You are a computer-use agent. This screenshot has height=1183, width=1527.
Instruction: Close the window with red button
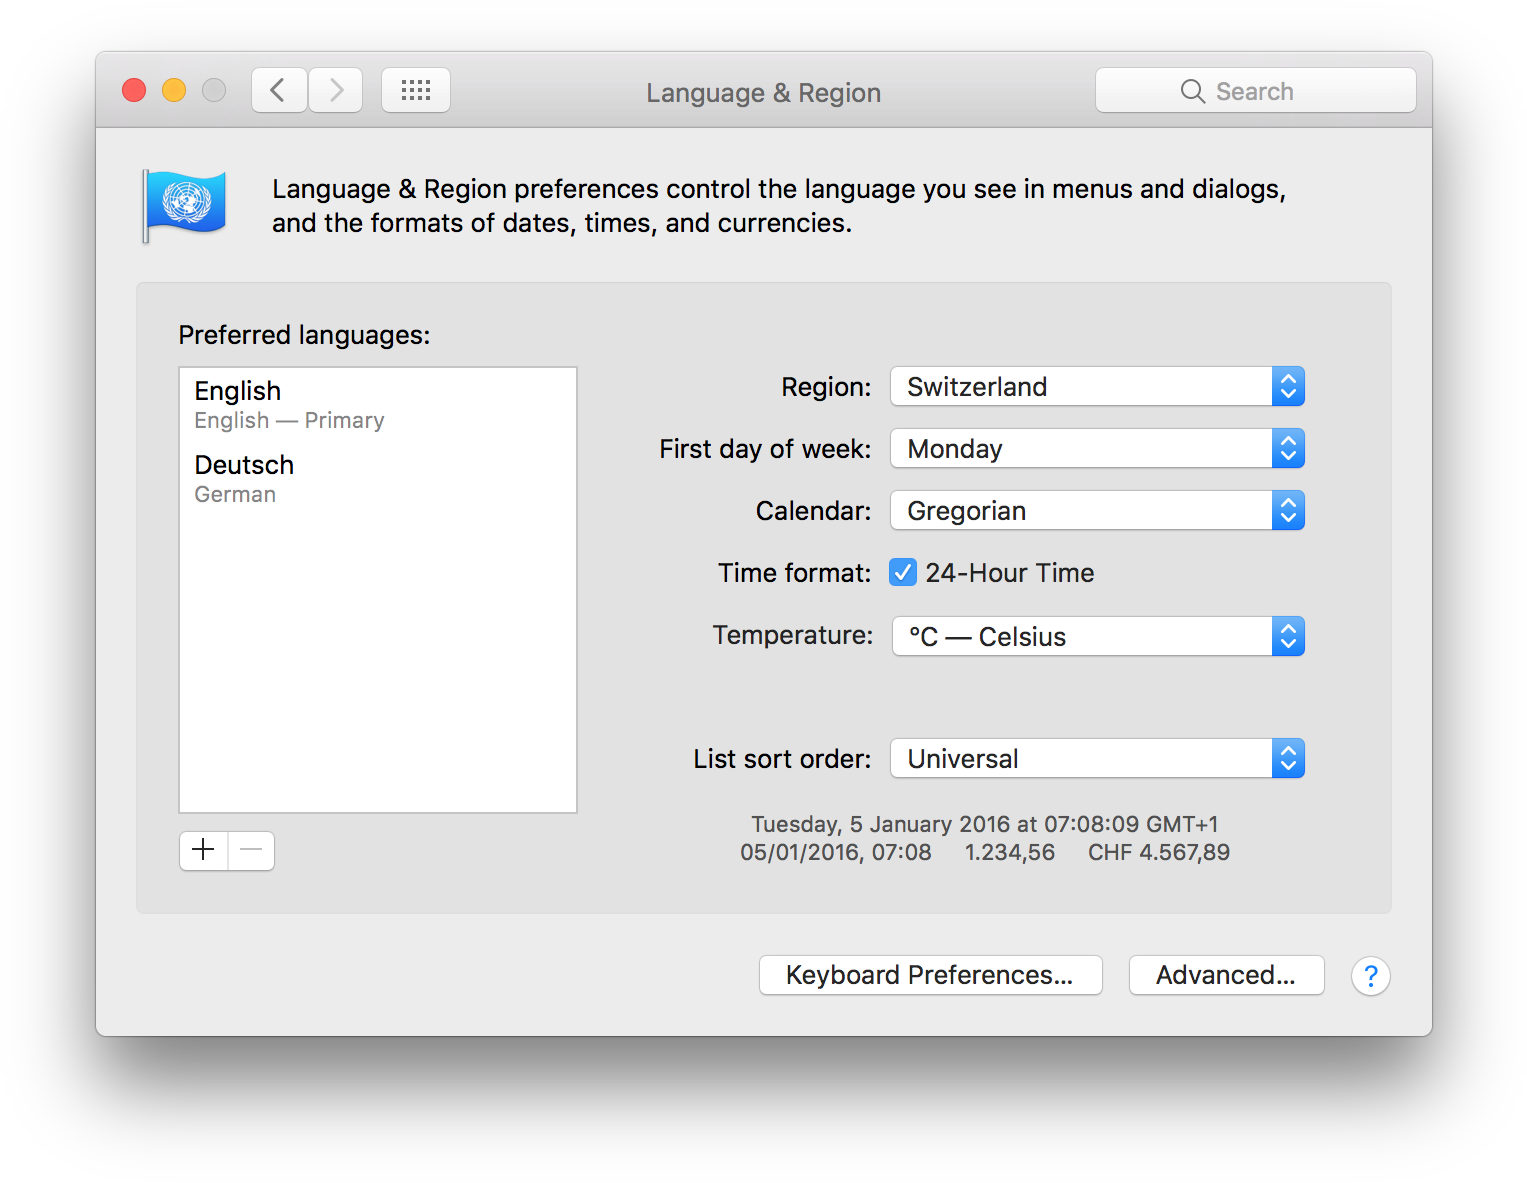pos(134,91)
